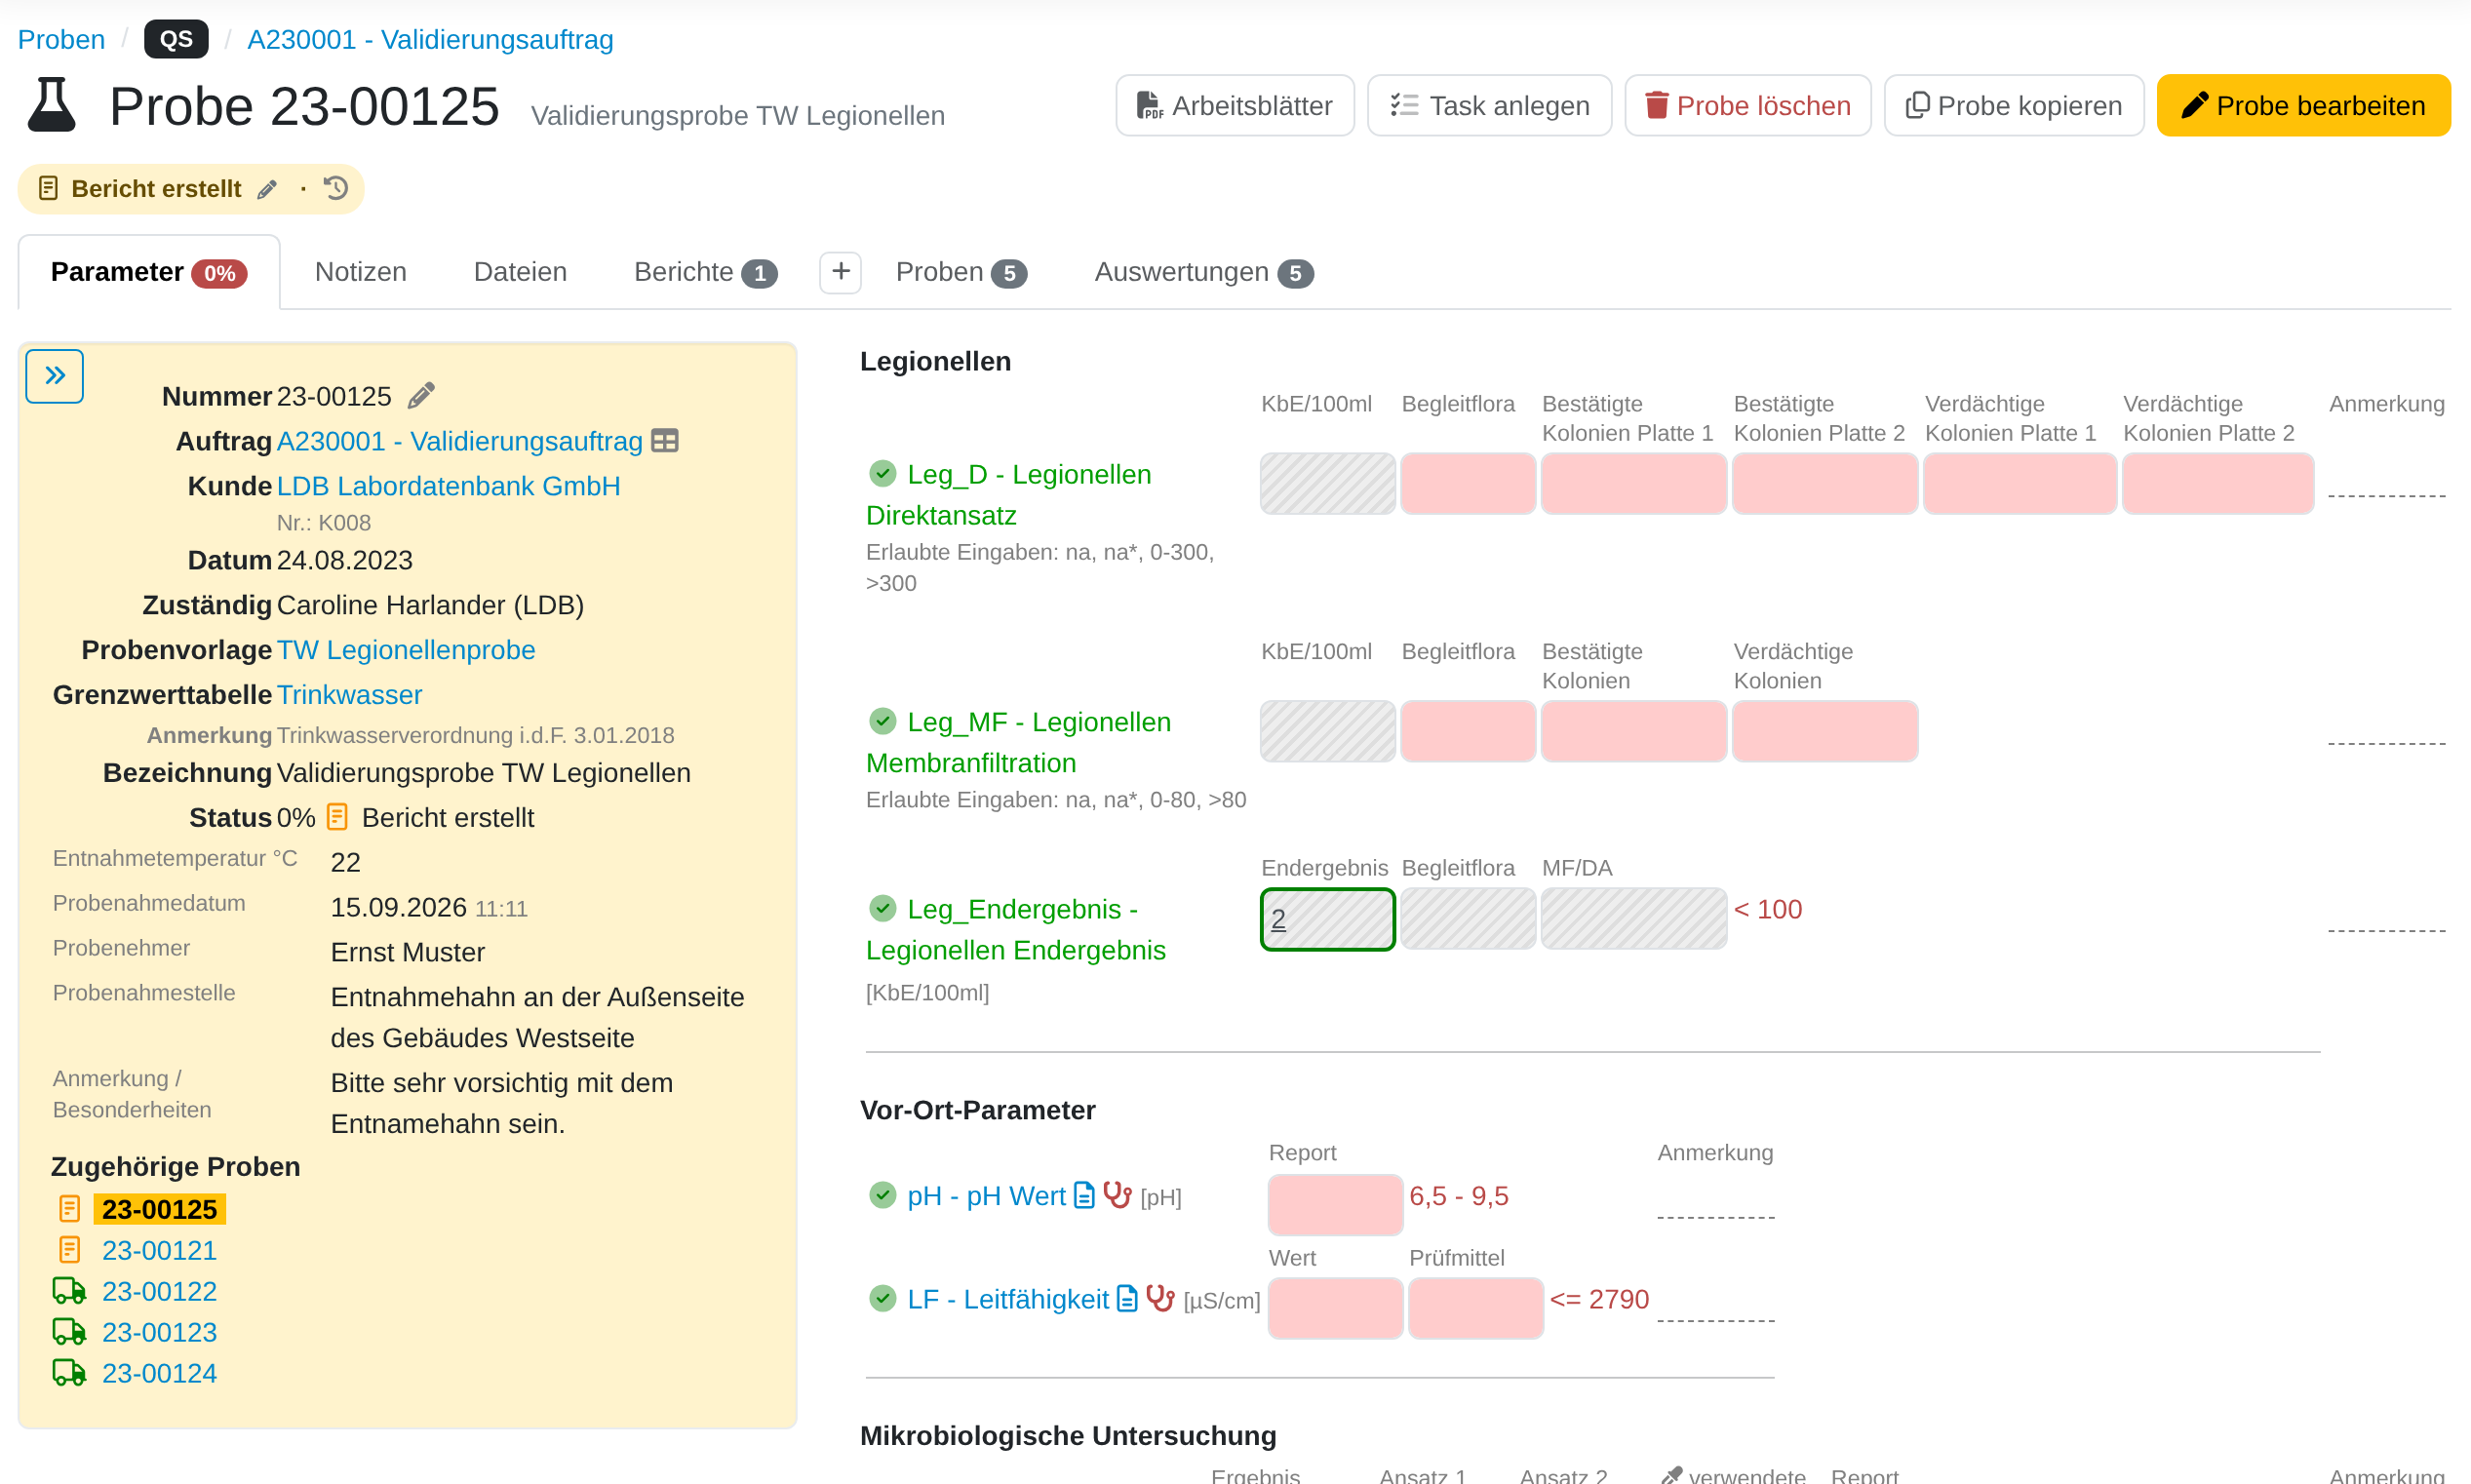Go to Proben breadcrumb link
The width and height of the screenshot is (2471, 1484).
tap(61, 39)
